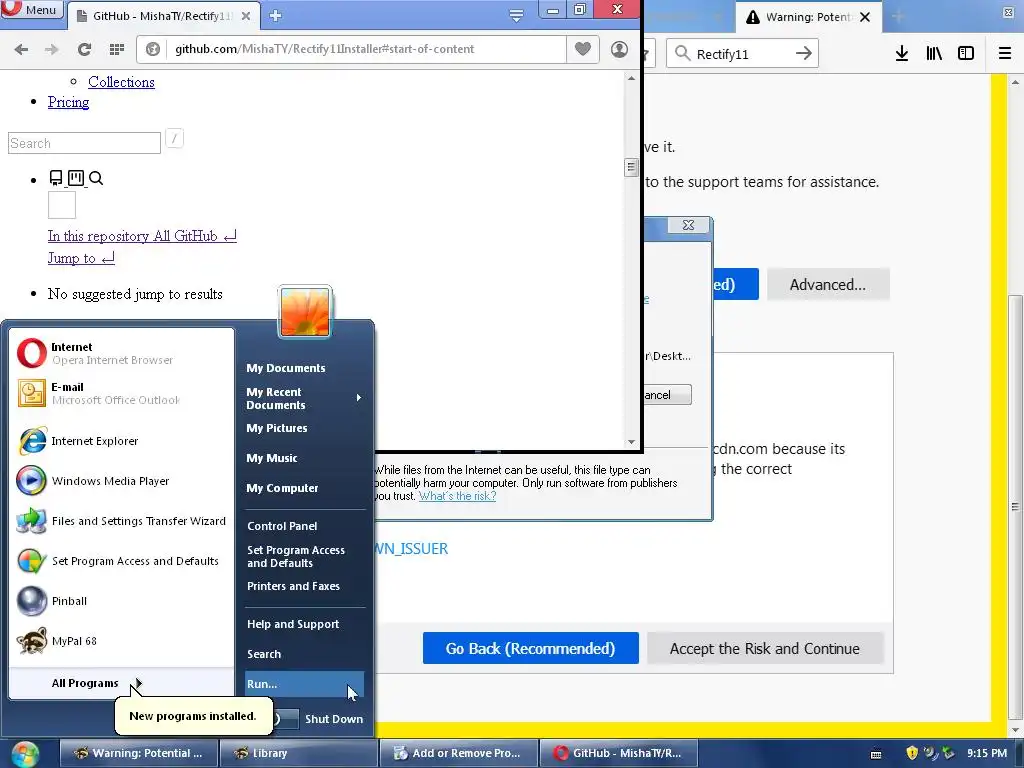Click Opera page scrollbar up arrow

(x=631, y=78)
